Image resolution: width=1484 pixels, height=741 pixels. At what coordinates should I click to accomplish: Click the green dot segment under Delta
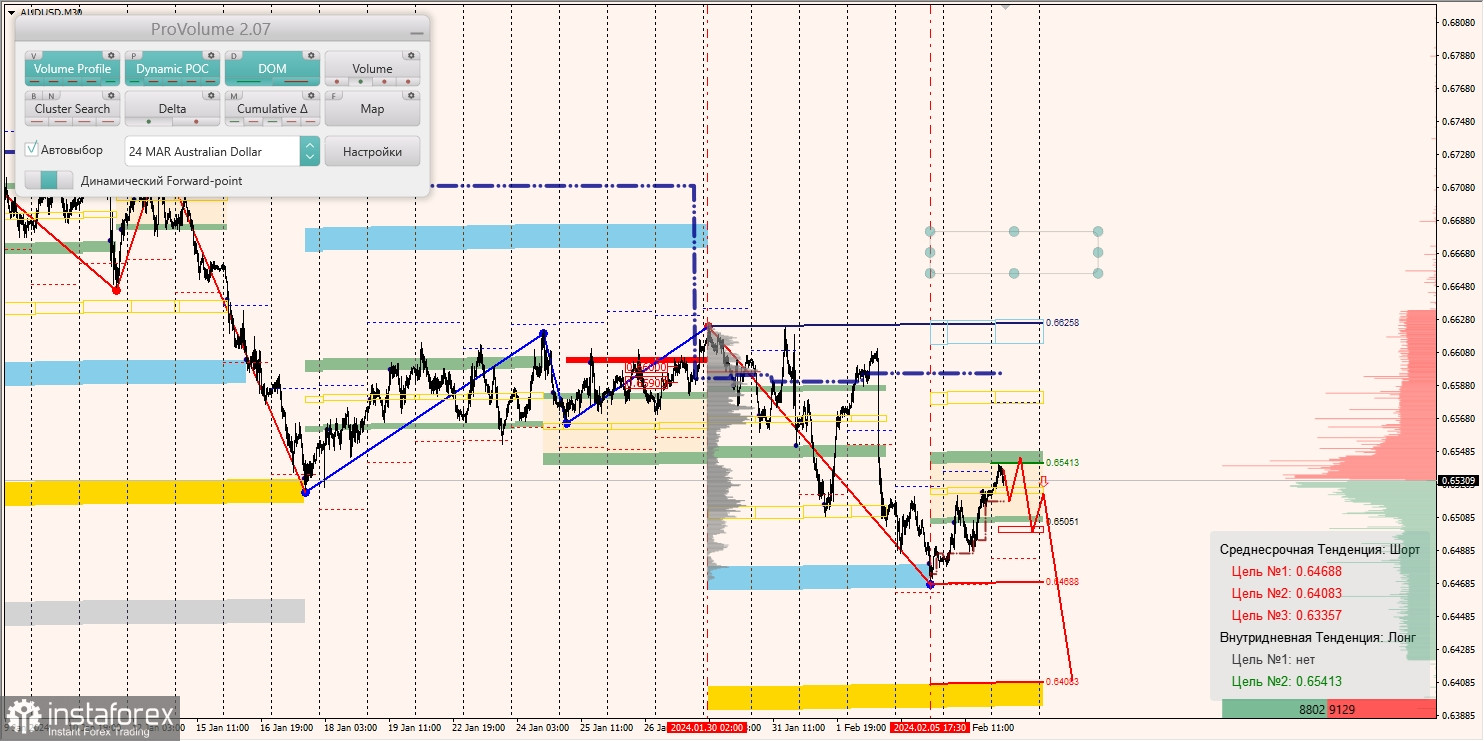pos(149,121)
